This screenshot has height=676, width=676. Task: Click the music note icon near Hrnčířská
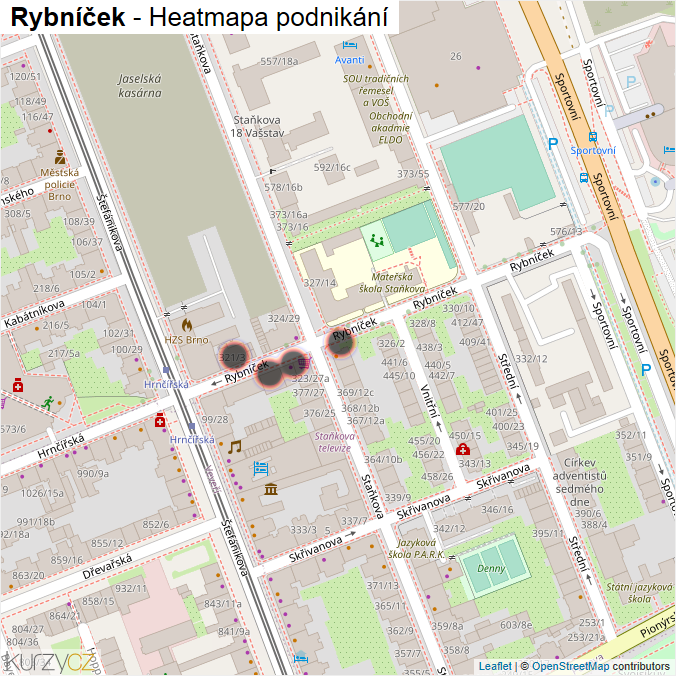tap(235, 447)
